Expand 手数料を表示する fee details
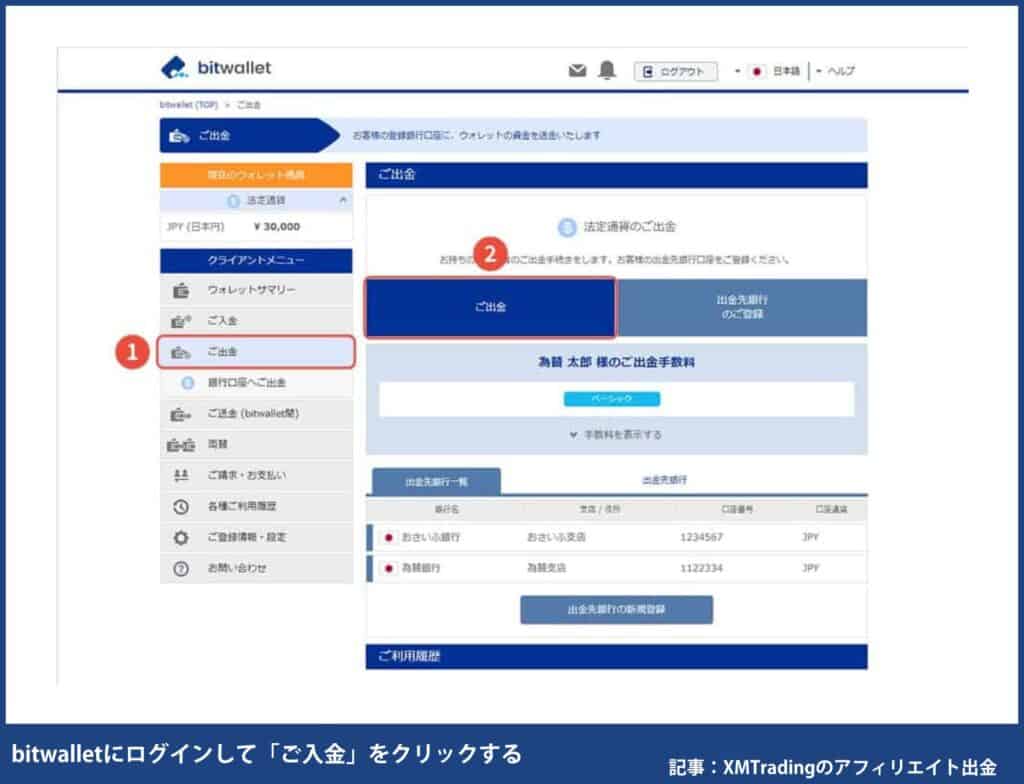Screen dimensions: 1024x784 tap(616, 434)
